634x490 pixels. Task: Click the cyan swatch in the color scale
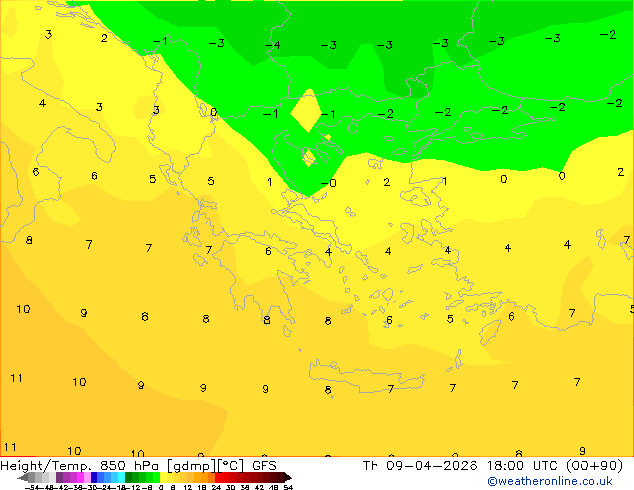tap(121, 477)
